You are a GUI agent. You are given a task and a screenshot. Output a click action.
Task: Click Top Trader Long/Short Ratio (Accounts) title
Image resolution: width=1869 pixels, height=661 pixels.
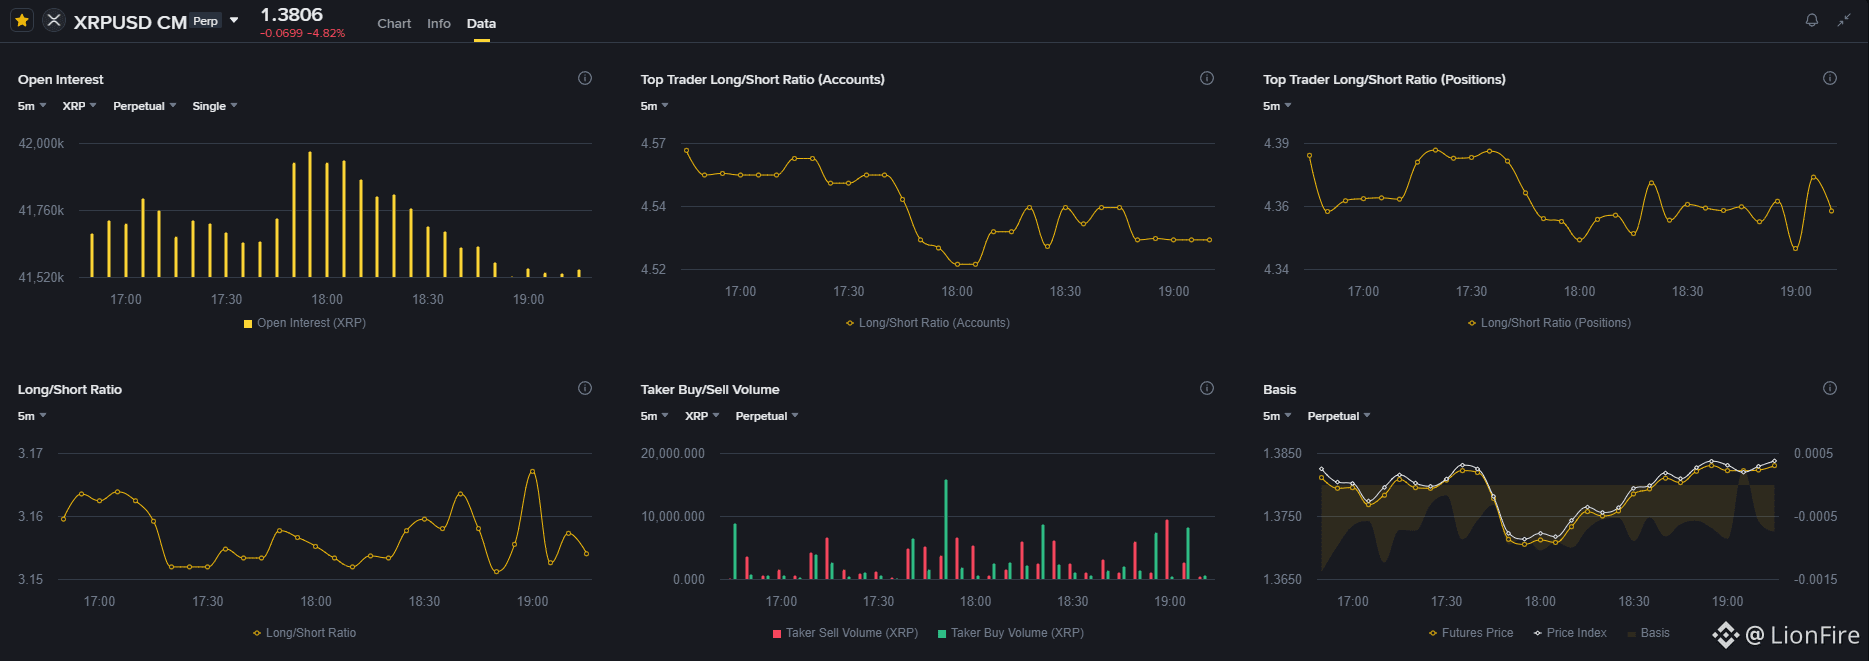coord(762,79)
